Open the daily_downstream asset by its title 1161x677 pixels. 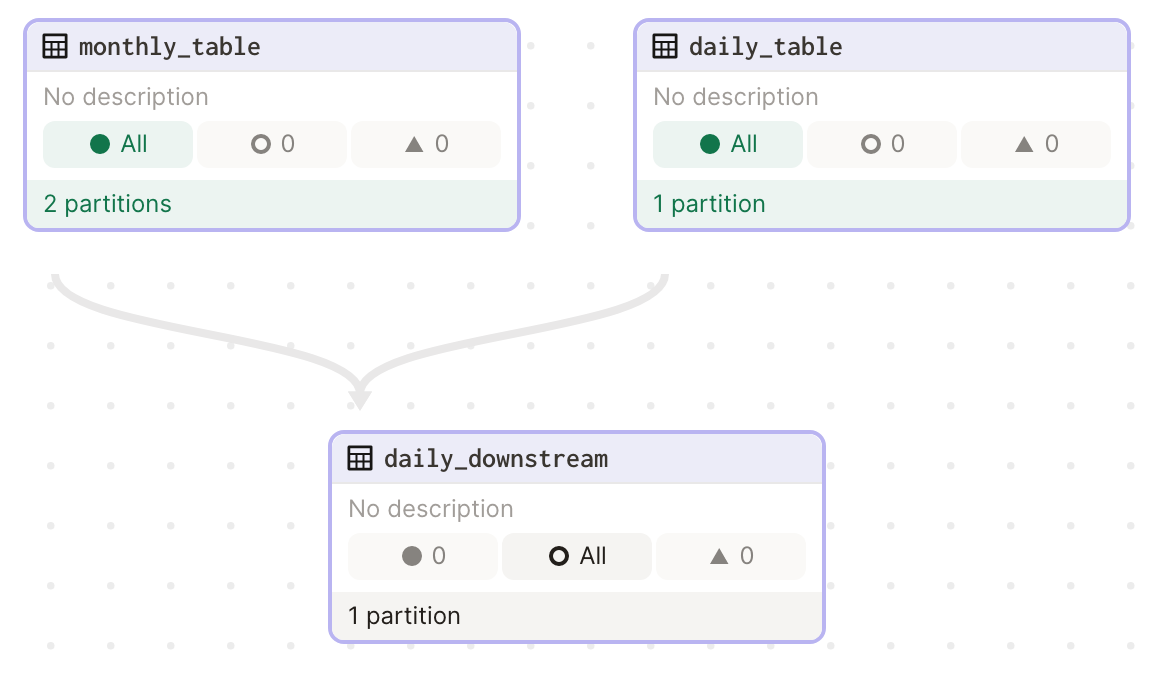(496, 457)
